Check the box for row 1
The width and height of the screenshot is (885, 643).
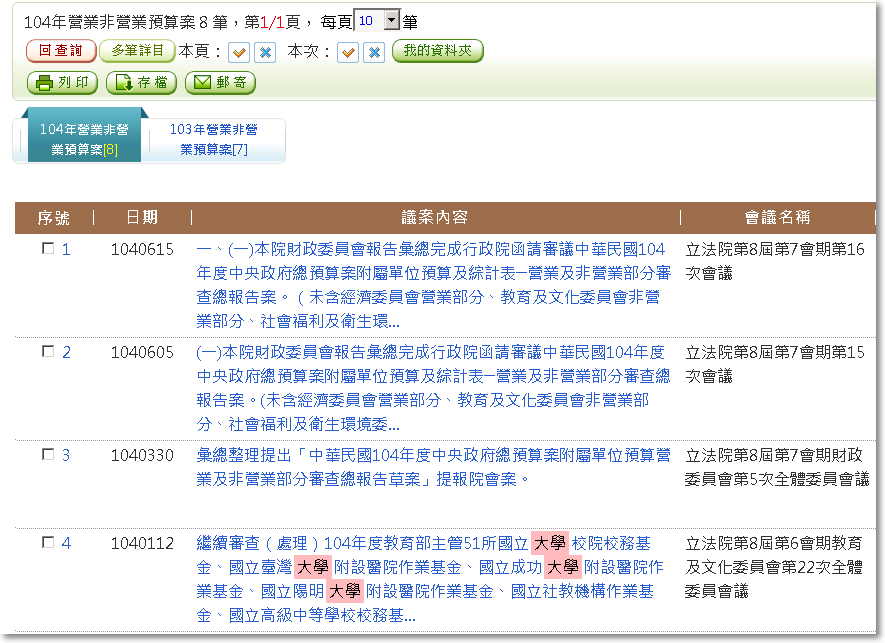(x=48, y=250)
